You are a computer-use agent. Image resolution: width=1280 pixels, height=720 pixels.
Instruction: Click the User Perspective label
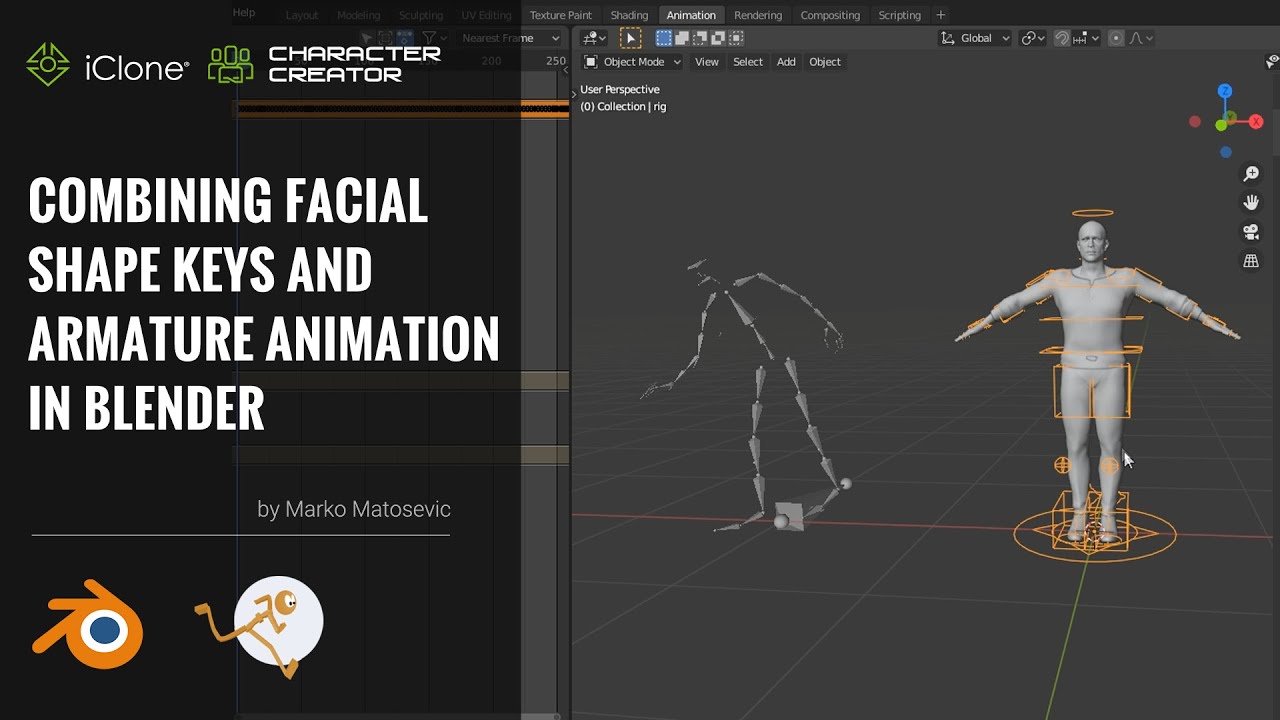tap(620, 90)
